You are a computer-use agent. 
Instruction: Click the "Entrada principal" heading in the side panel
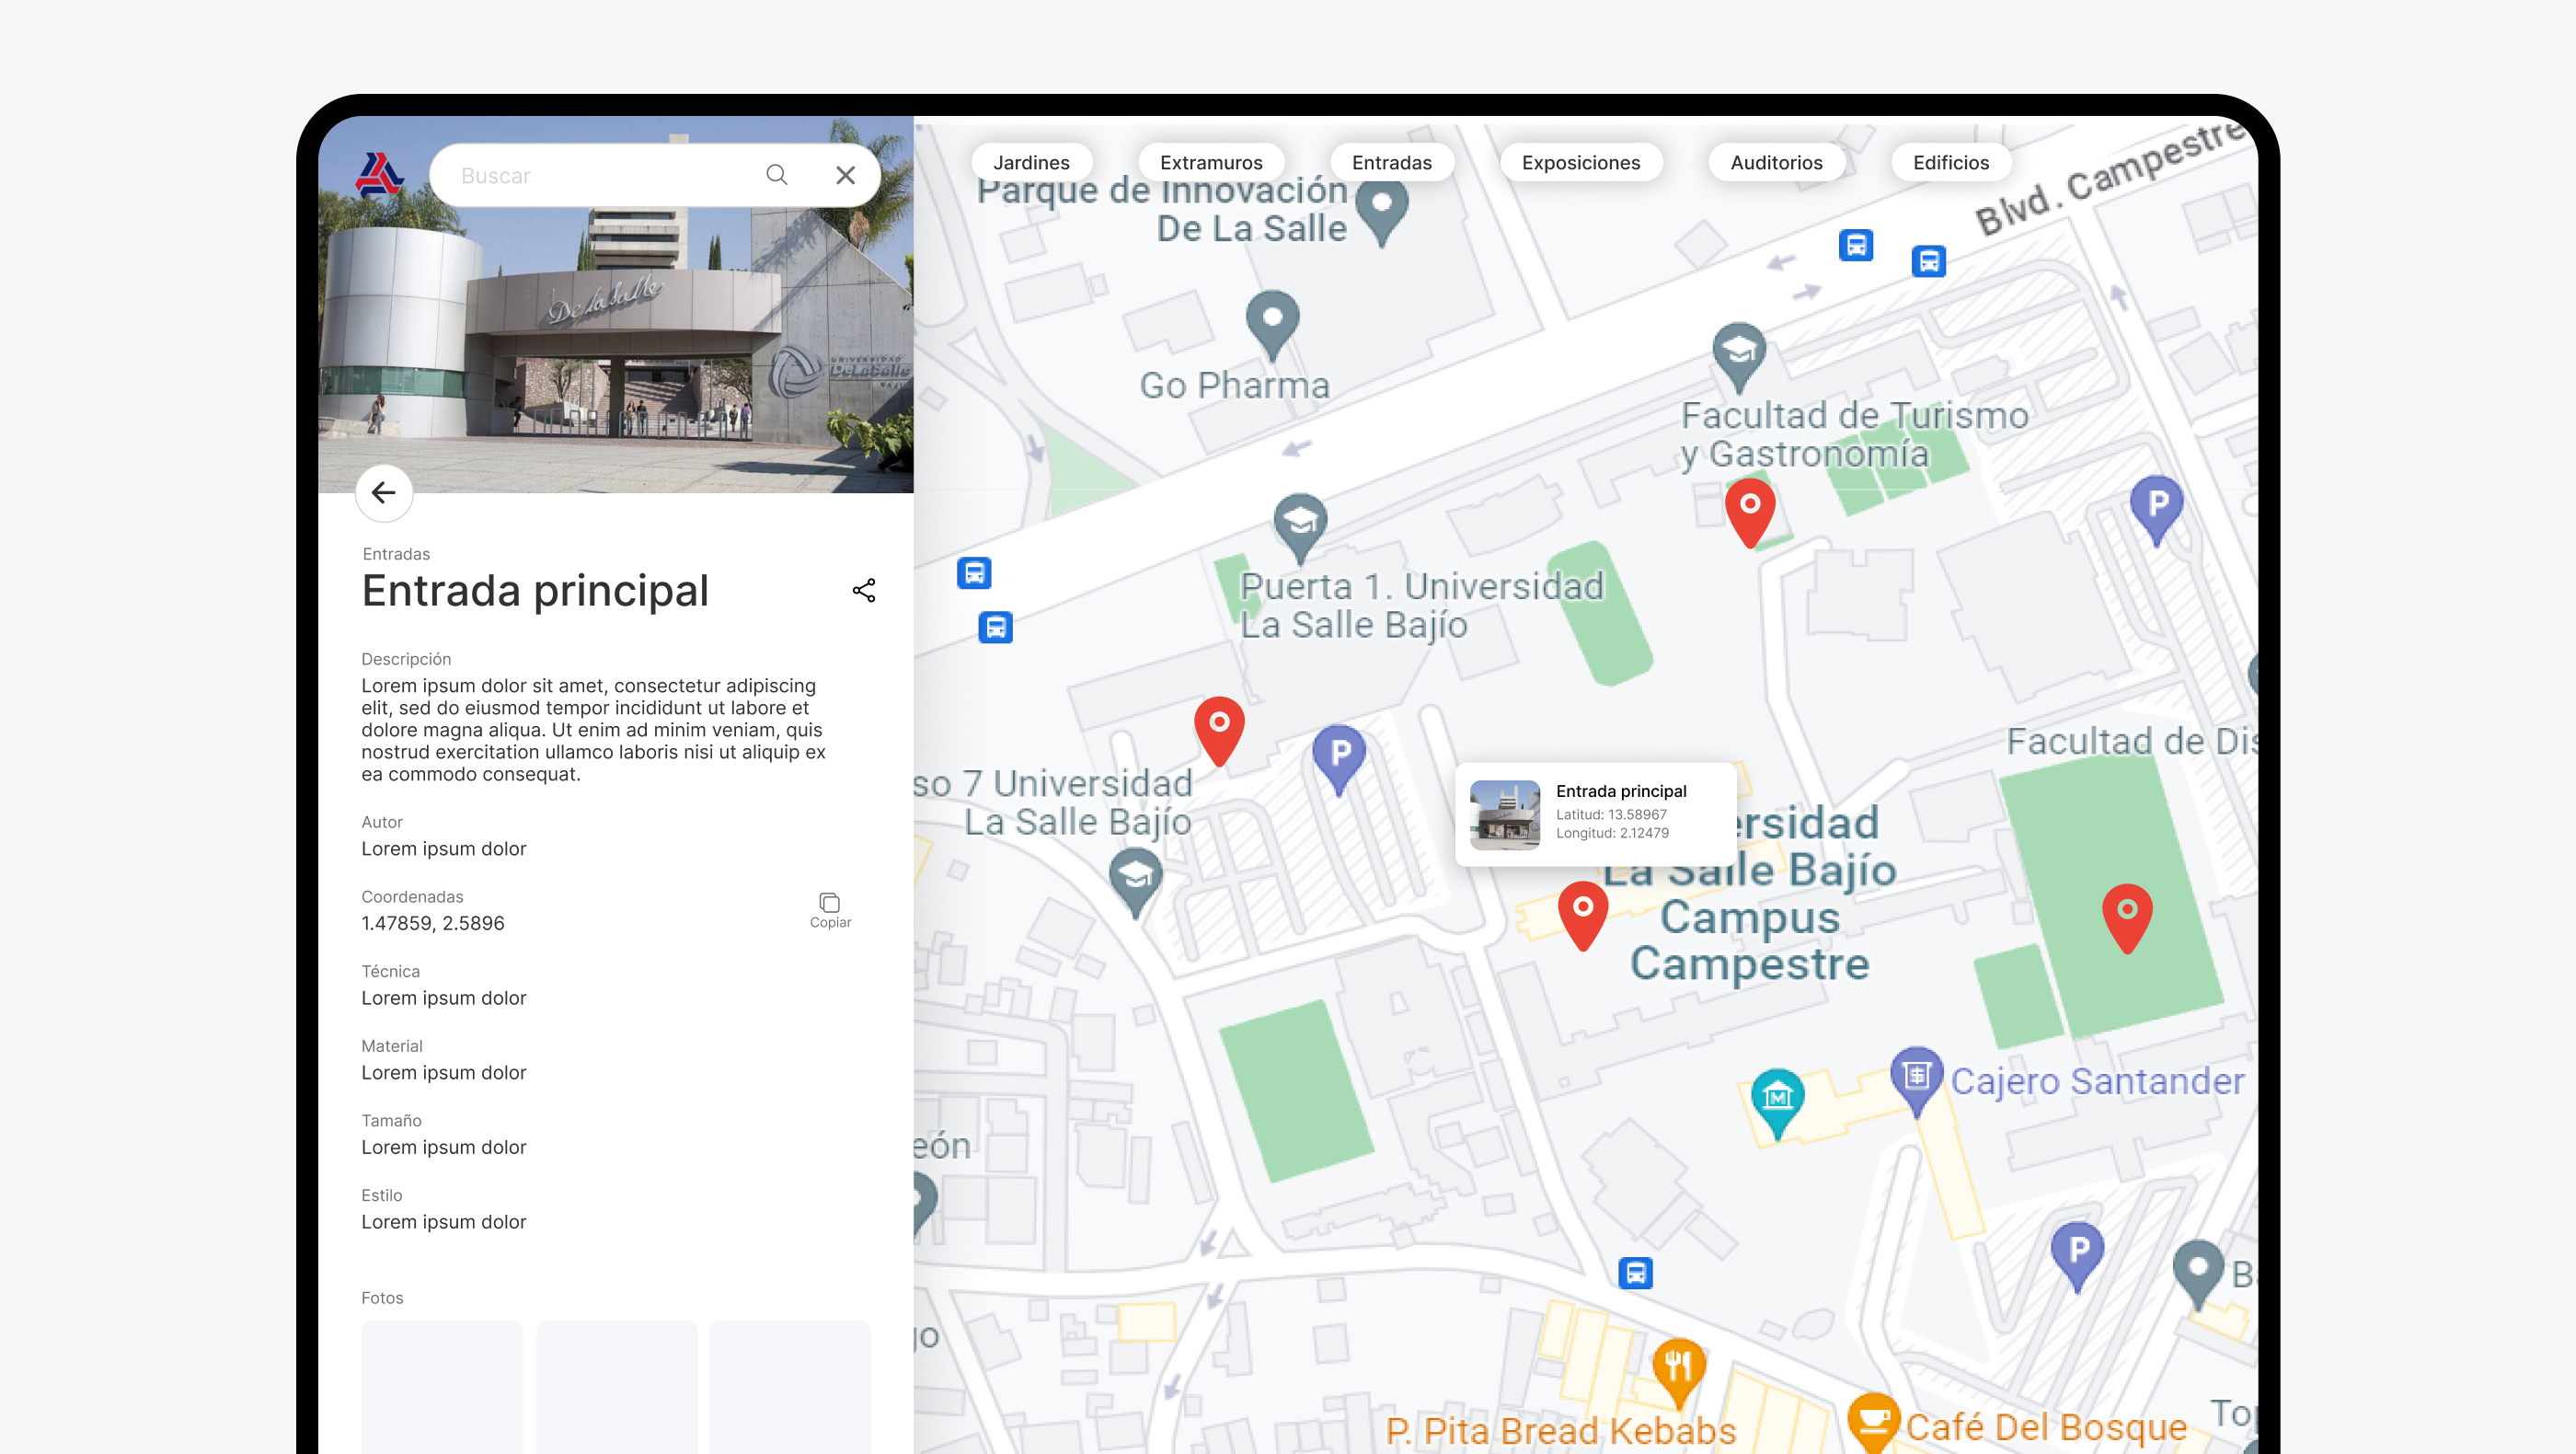click(536, 590)
